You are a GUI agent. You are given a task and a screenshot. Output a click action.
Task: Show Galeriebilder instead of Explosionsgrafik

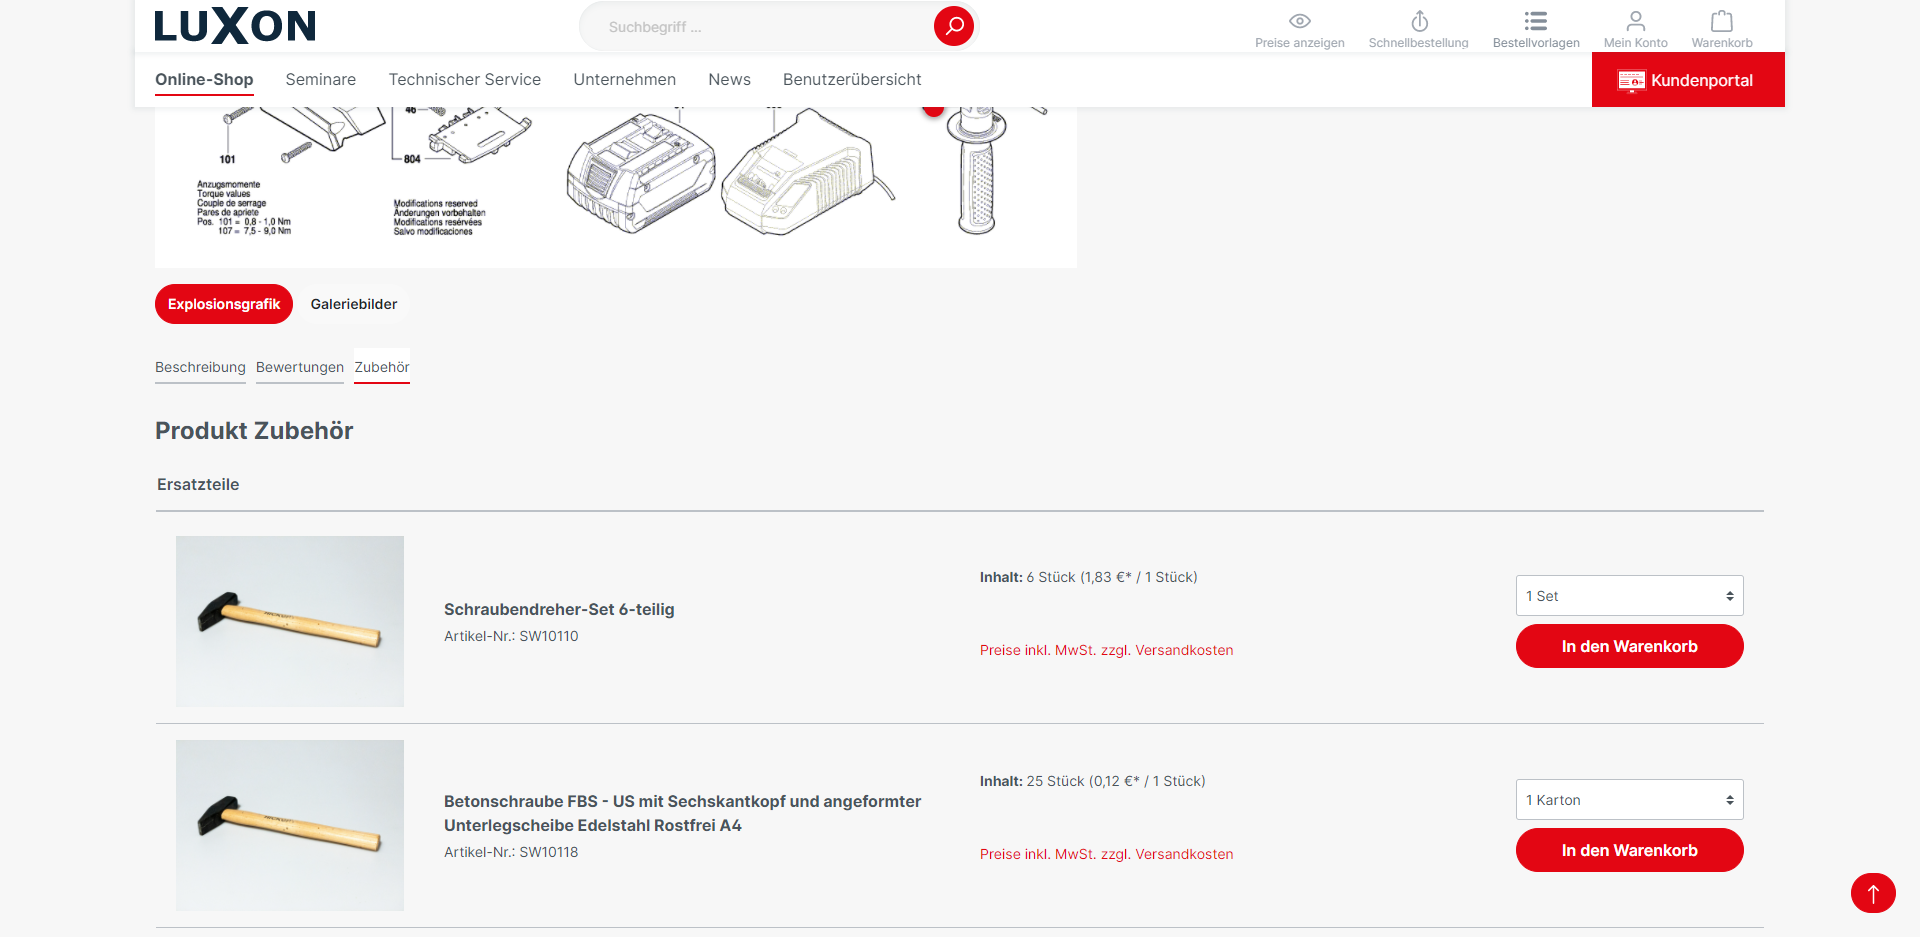[x=353, y=304]
